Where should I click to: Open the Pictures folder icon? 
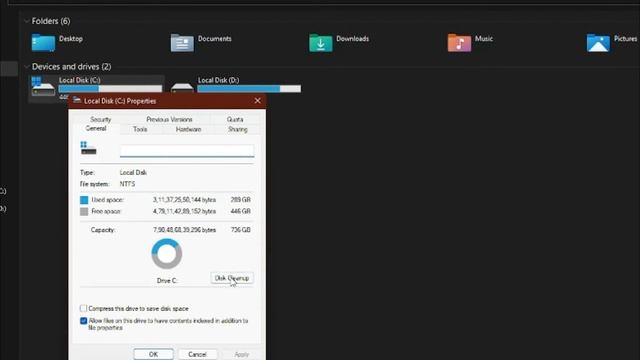[x=598, y=43]
